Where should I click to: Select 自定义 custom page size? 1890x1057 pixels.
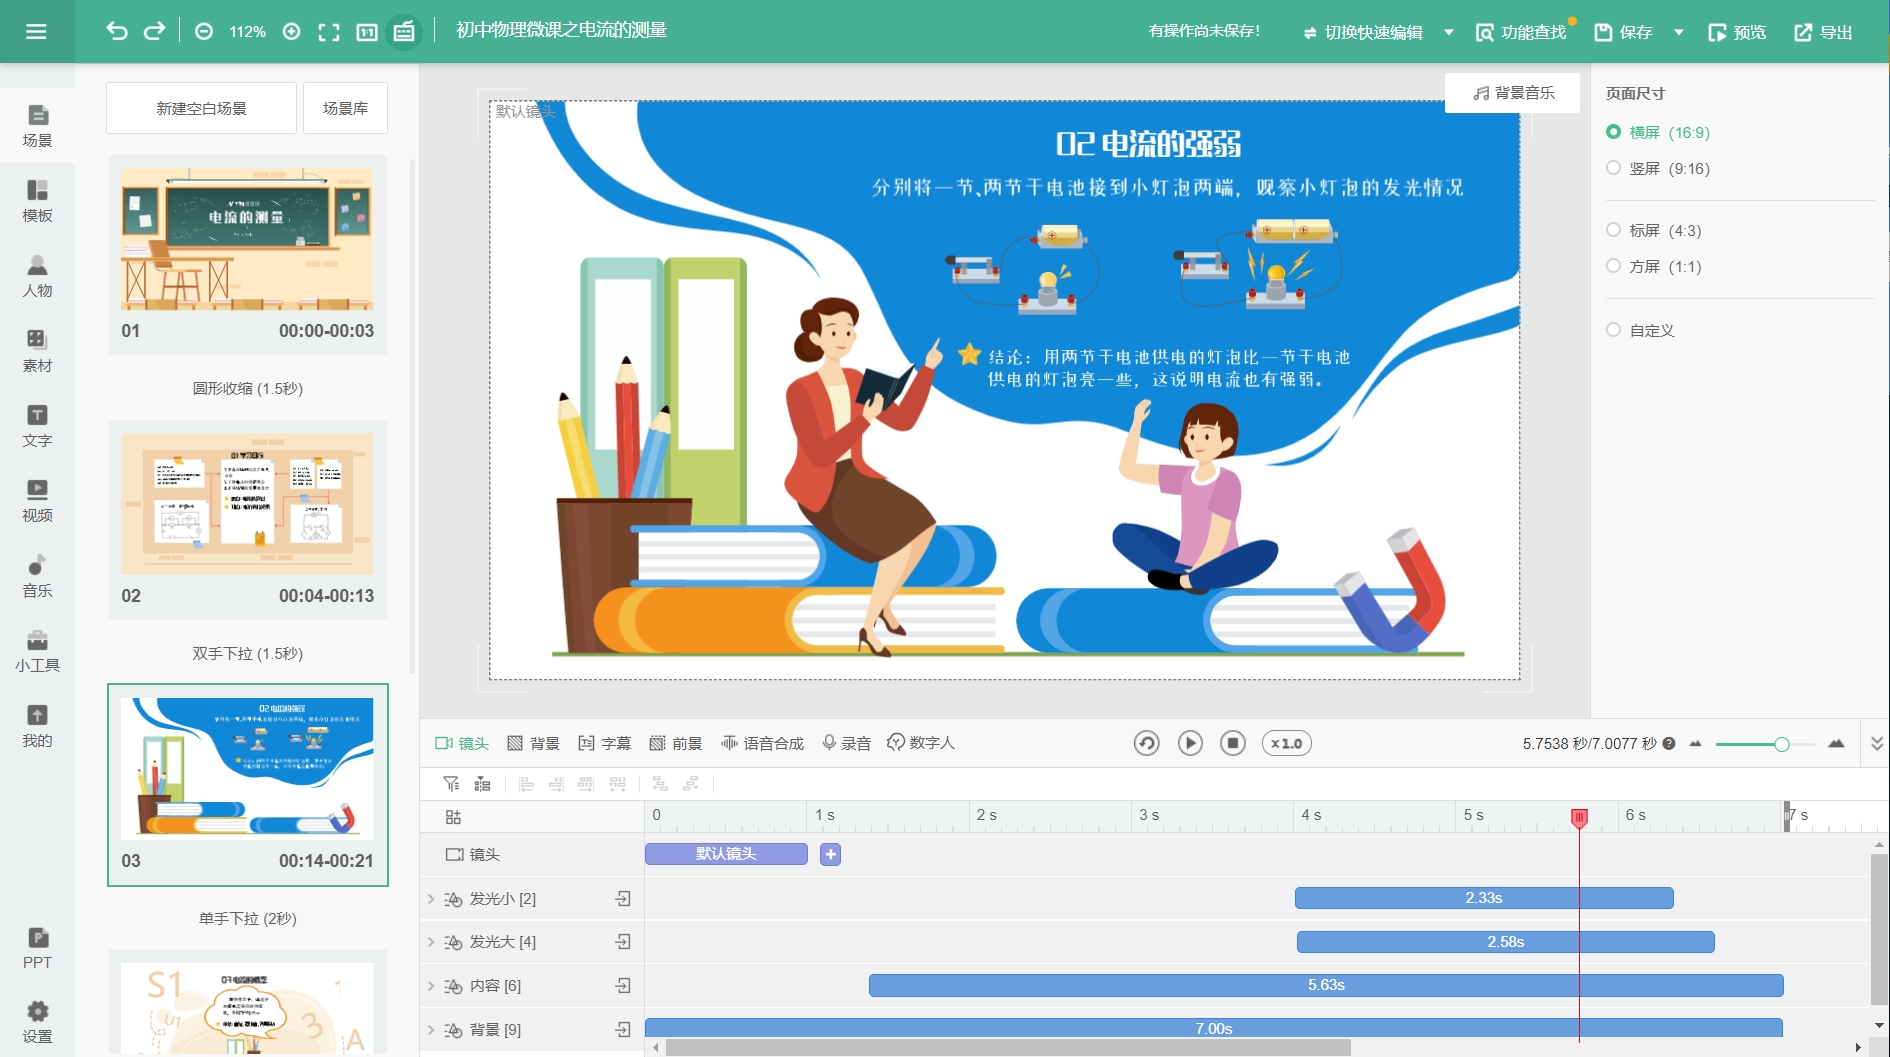[x=1640, y=330]
